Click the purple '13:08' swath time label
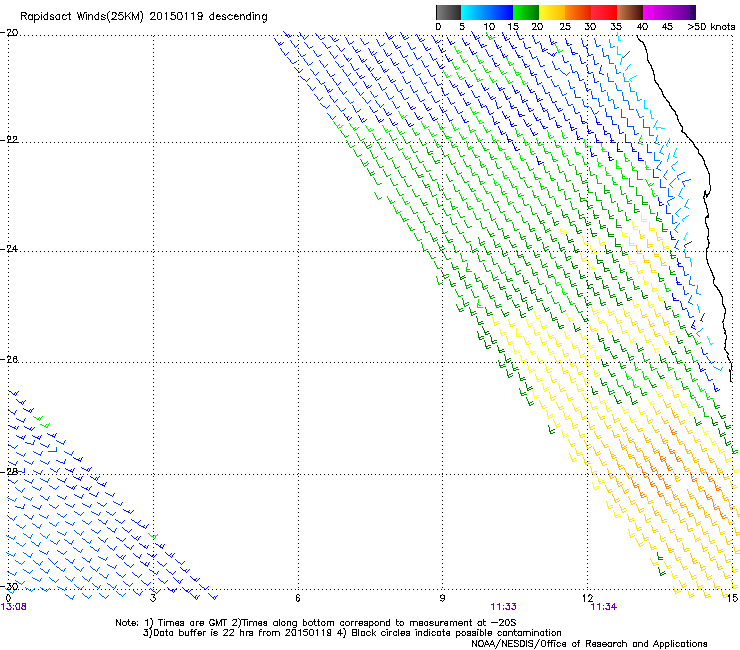The height and width of the screenshot is (650, 740). click(x=14, y=607)
